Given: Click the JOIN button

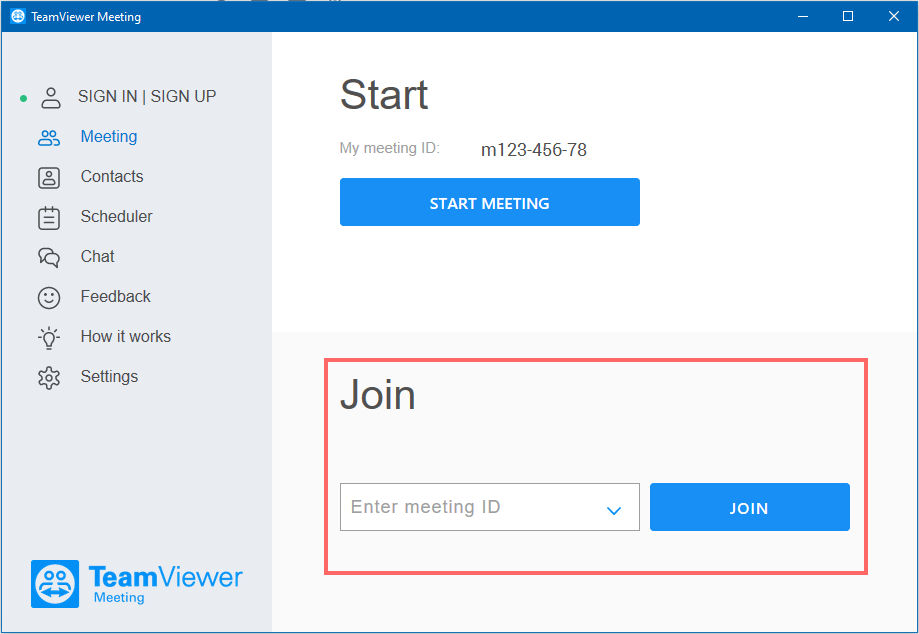Looking at the screenshot, I should click(x=750, y=507).
